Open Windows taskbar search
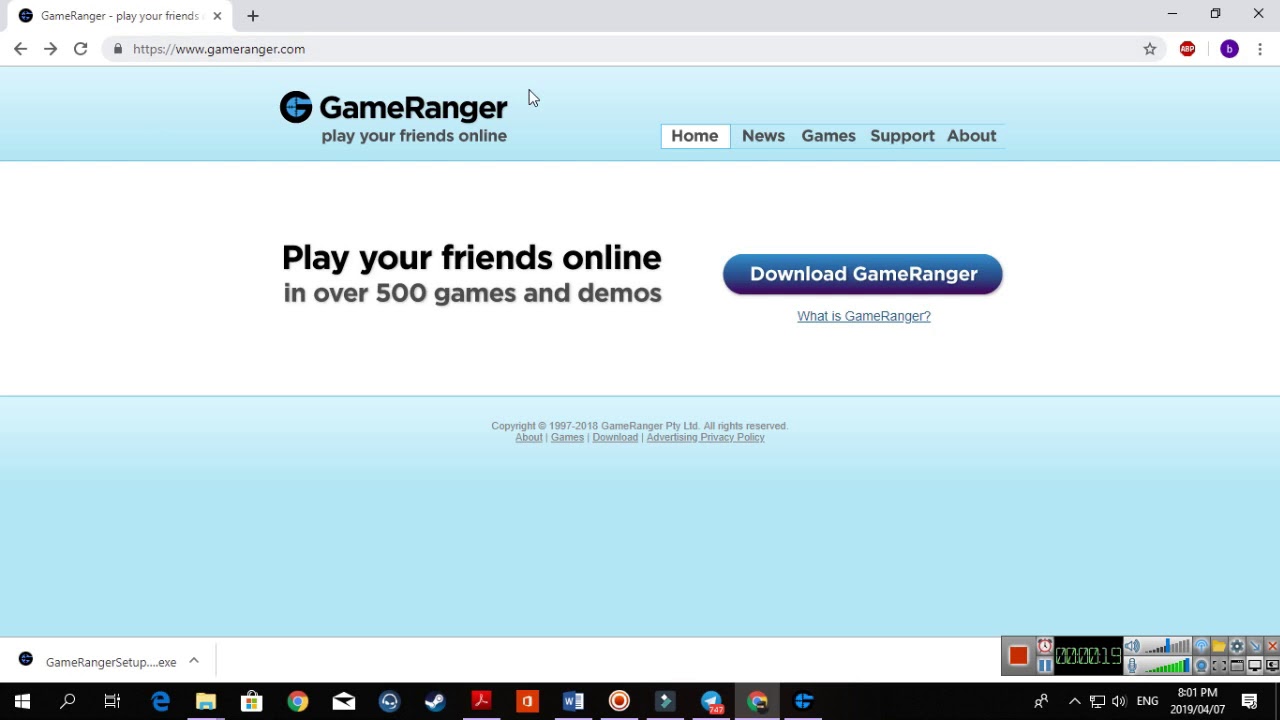Viewport: 1280px width, 720px height. (x=68, y=701)
